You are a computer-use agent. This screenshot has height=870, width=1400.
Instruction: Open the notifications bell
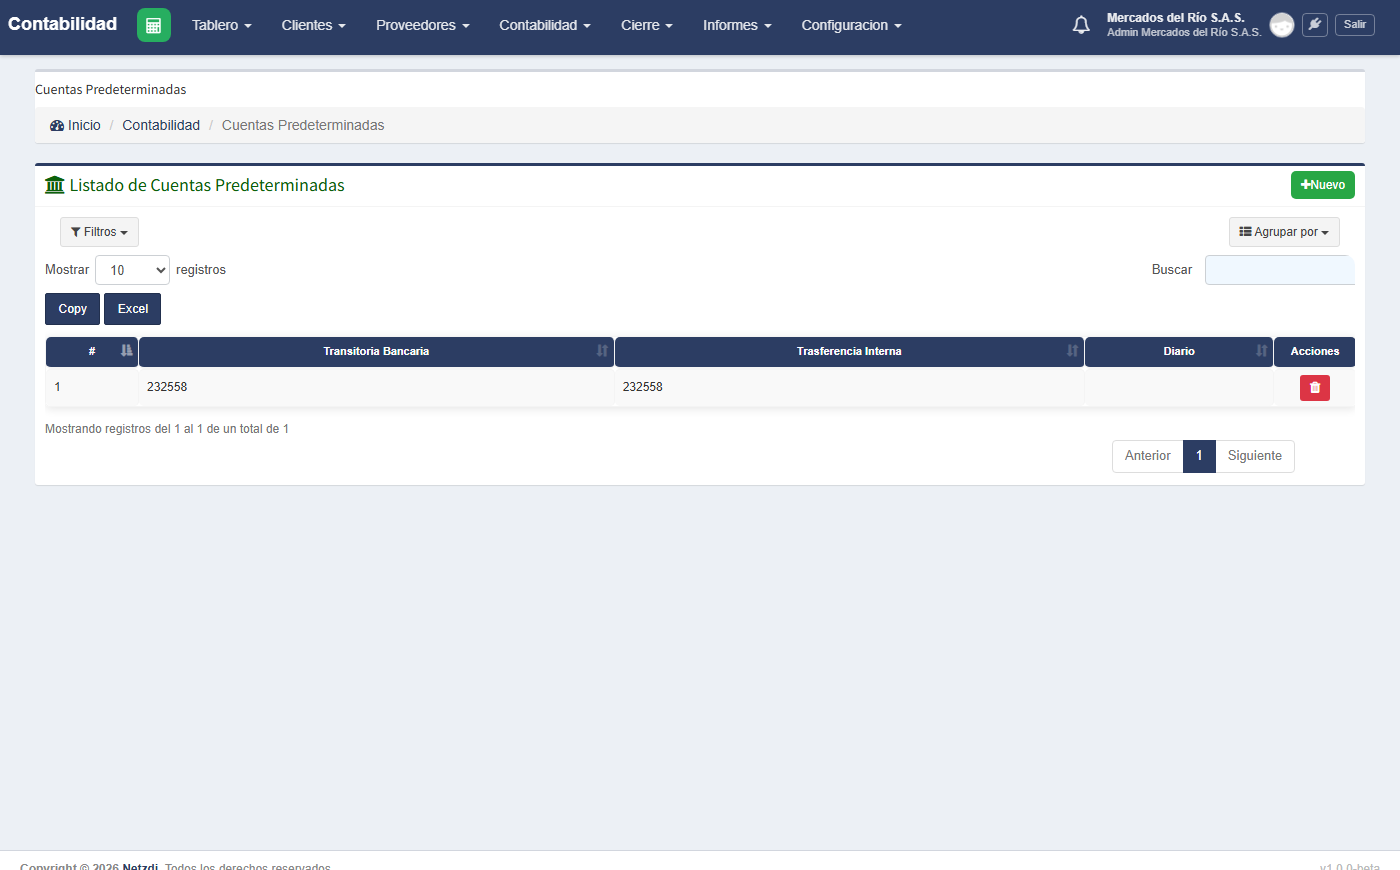click(1081, 25)
